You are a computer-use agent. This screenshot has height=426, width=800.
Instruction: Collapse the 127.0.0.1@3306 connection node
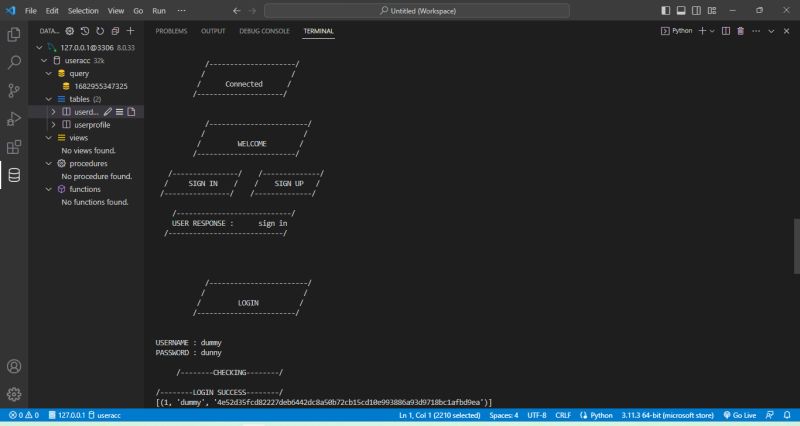coord(39,47)
